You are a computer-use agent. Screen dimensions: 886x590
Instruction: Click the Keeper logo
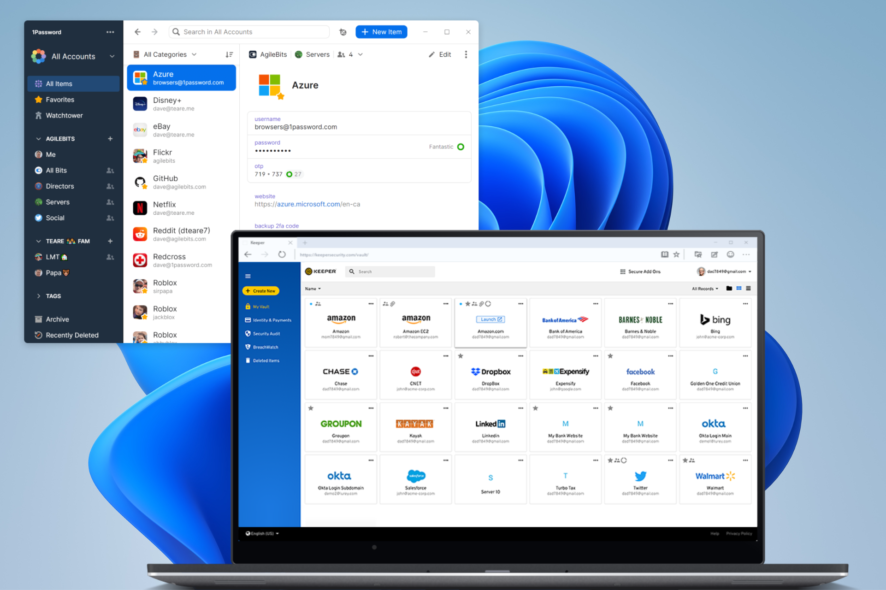coord(320,271)
